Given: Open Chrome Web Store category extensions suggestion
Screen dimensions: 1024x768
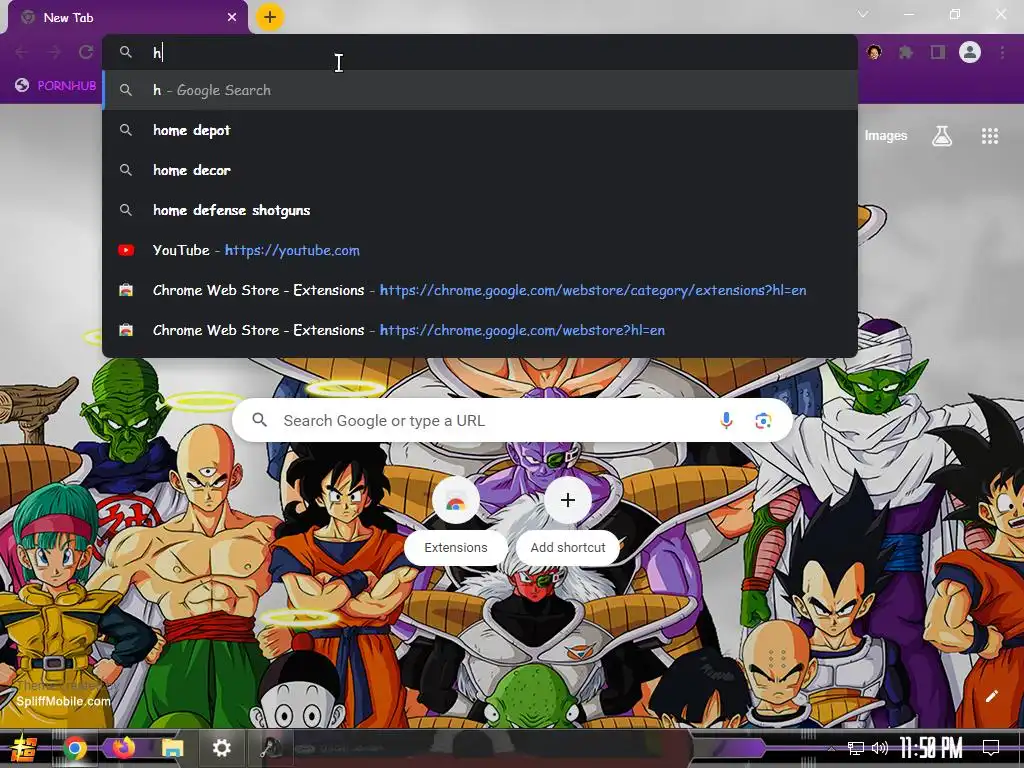Looking at the screenshot, I should tap(479, 290).
